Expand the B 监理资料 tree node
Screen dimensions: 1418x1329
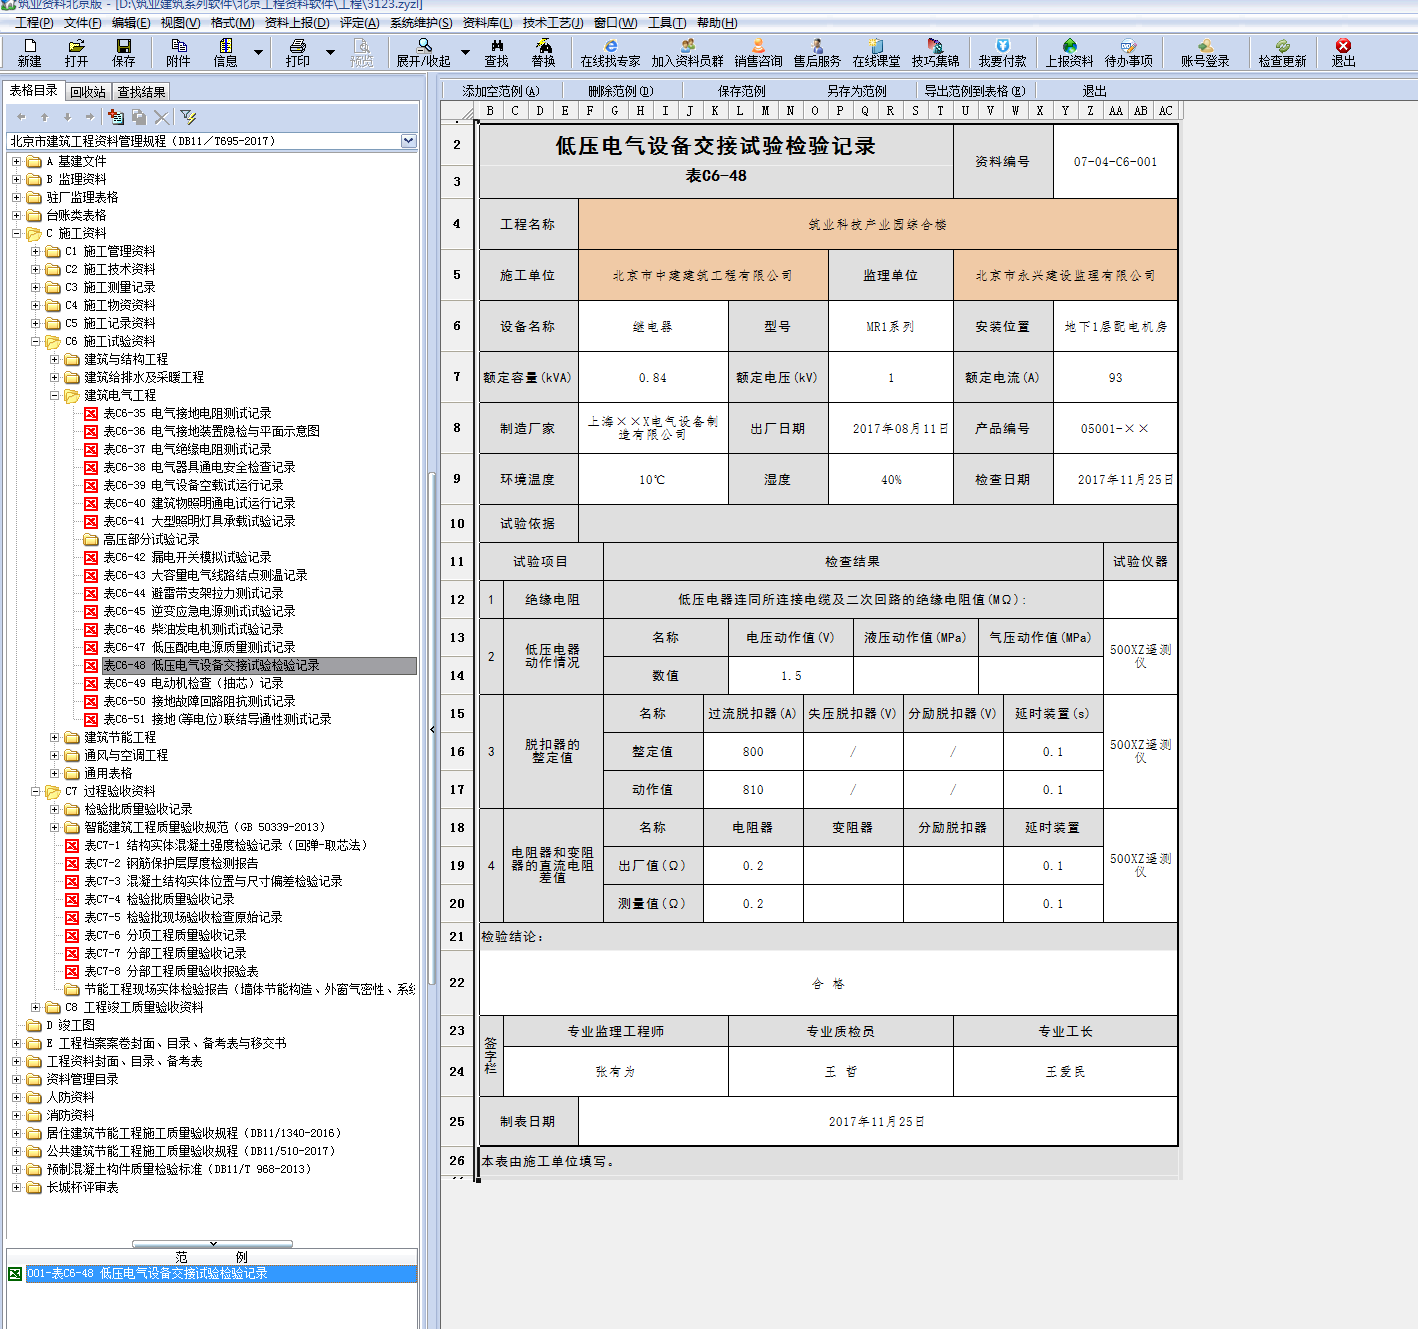(16, 179)
